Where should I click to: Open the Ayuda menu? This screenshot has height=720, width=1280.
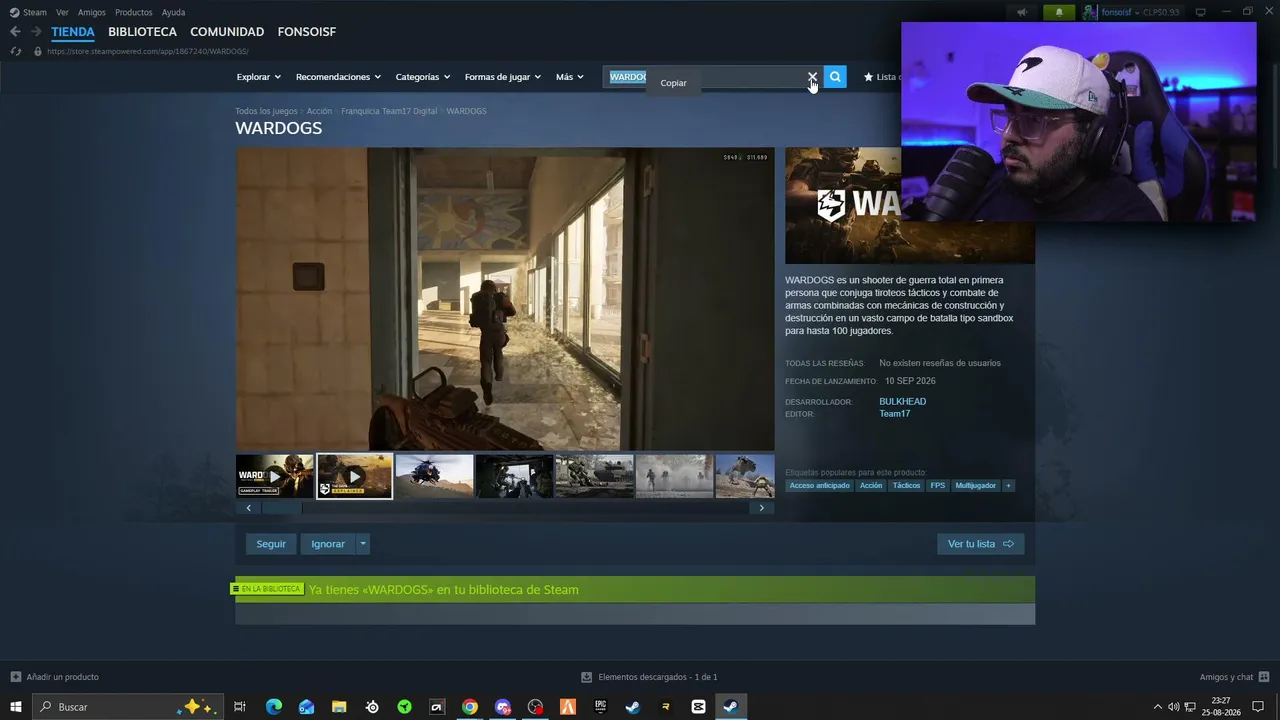pos(173,12)
